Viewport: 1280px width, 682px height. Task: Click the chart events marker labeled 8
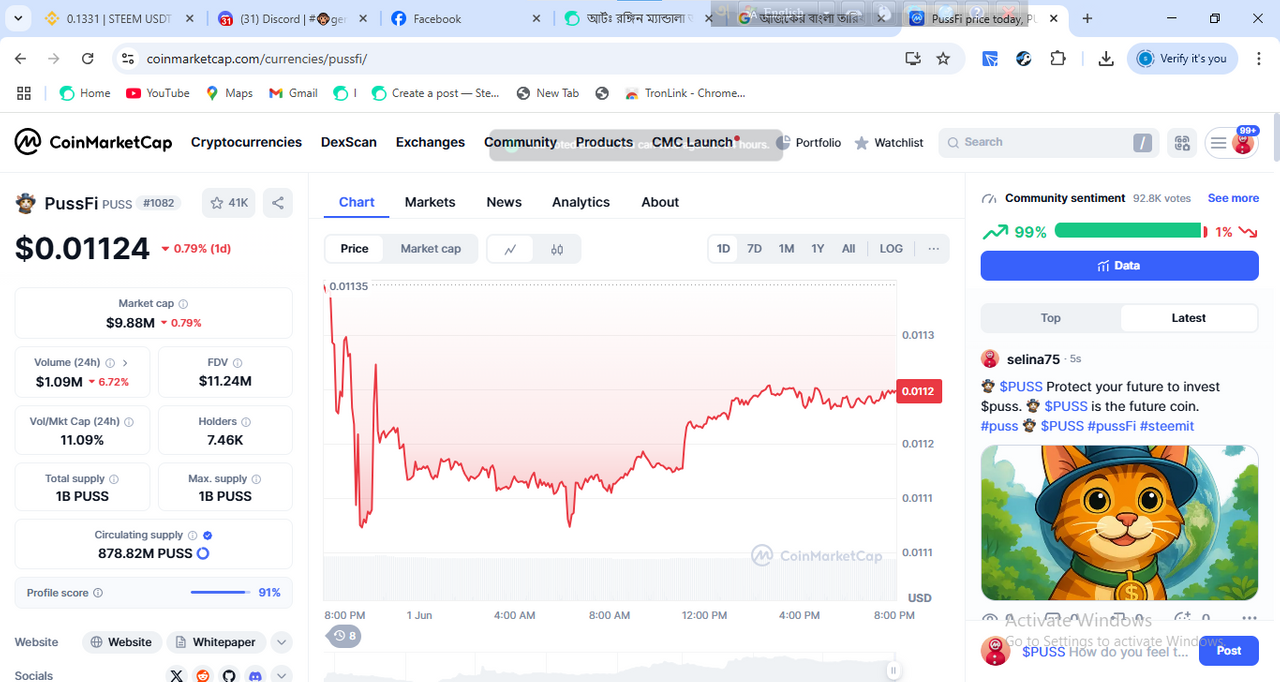coord(345,635)
